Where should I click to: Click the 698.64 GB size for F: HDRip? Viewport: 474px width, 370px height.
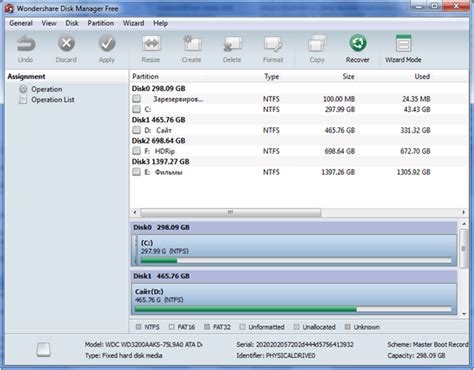point(340,151)
